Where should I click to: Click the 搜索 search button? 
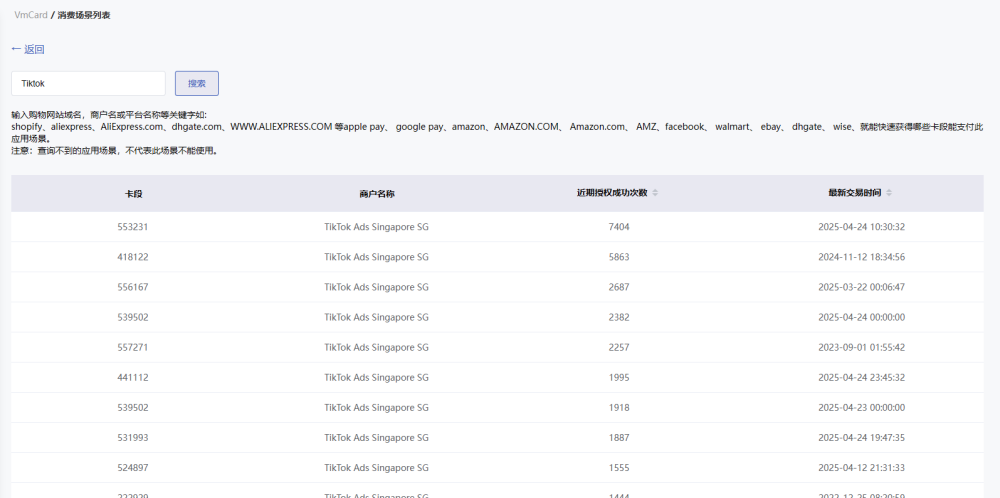point(197,84)
